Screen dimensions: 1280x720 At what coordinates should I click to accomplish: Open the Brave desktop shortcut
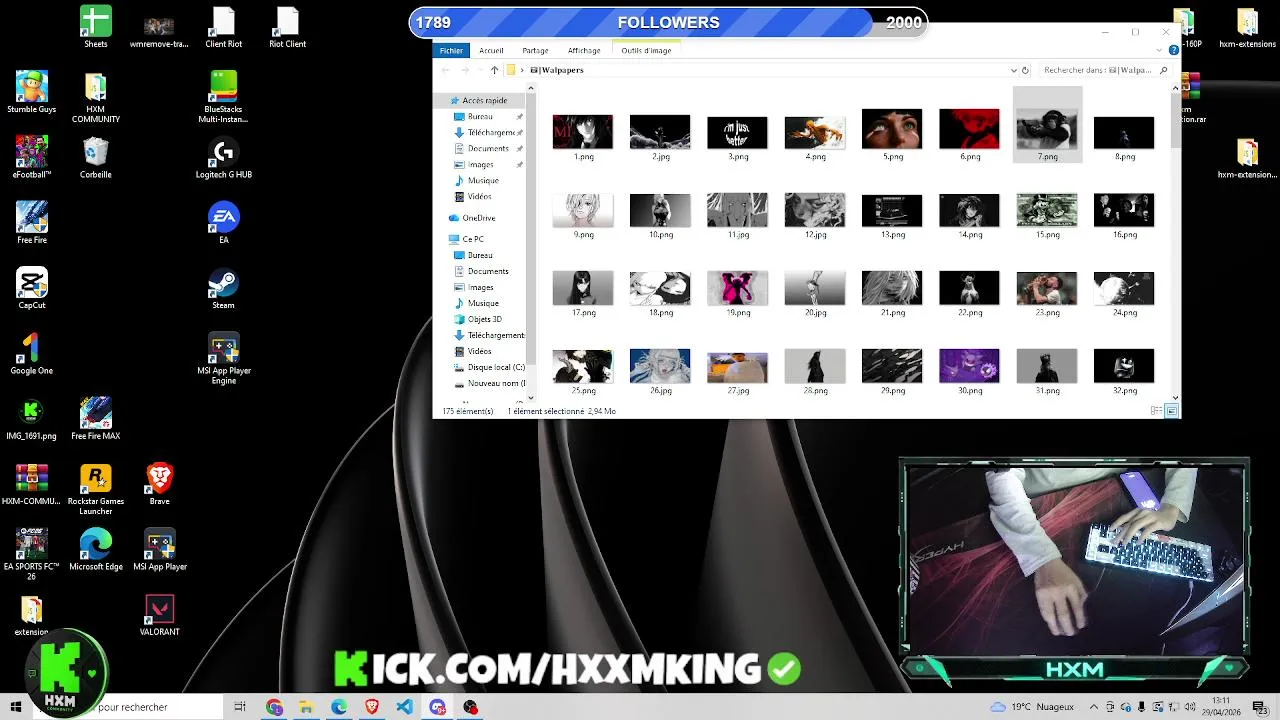160,484
